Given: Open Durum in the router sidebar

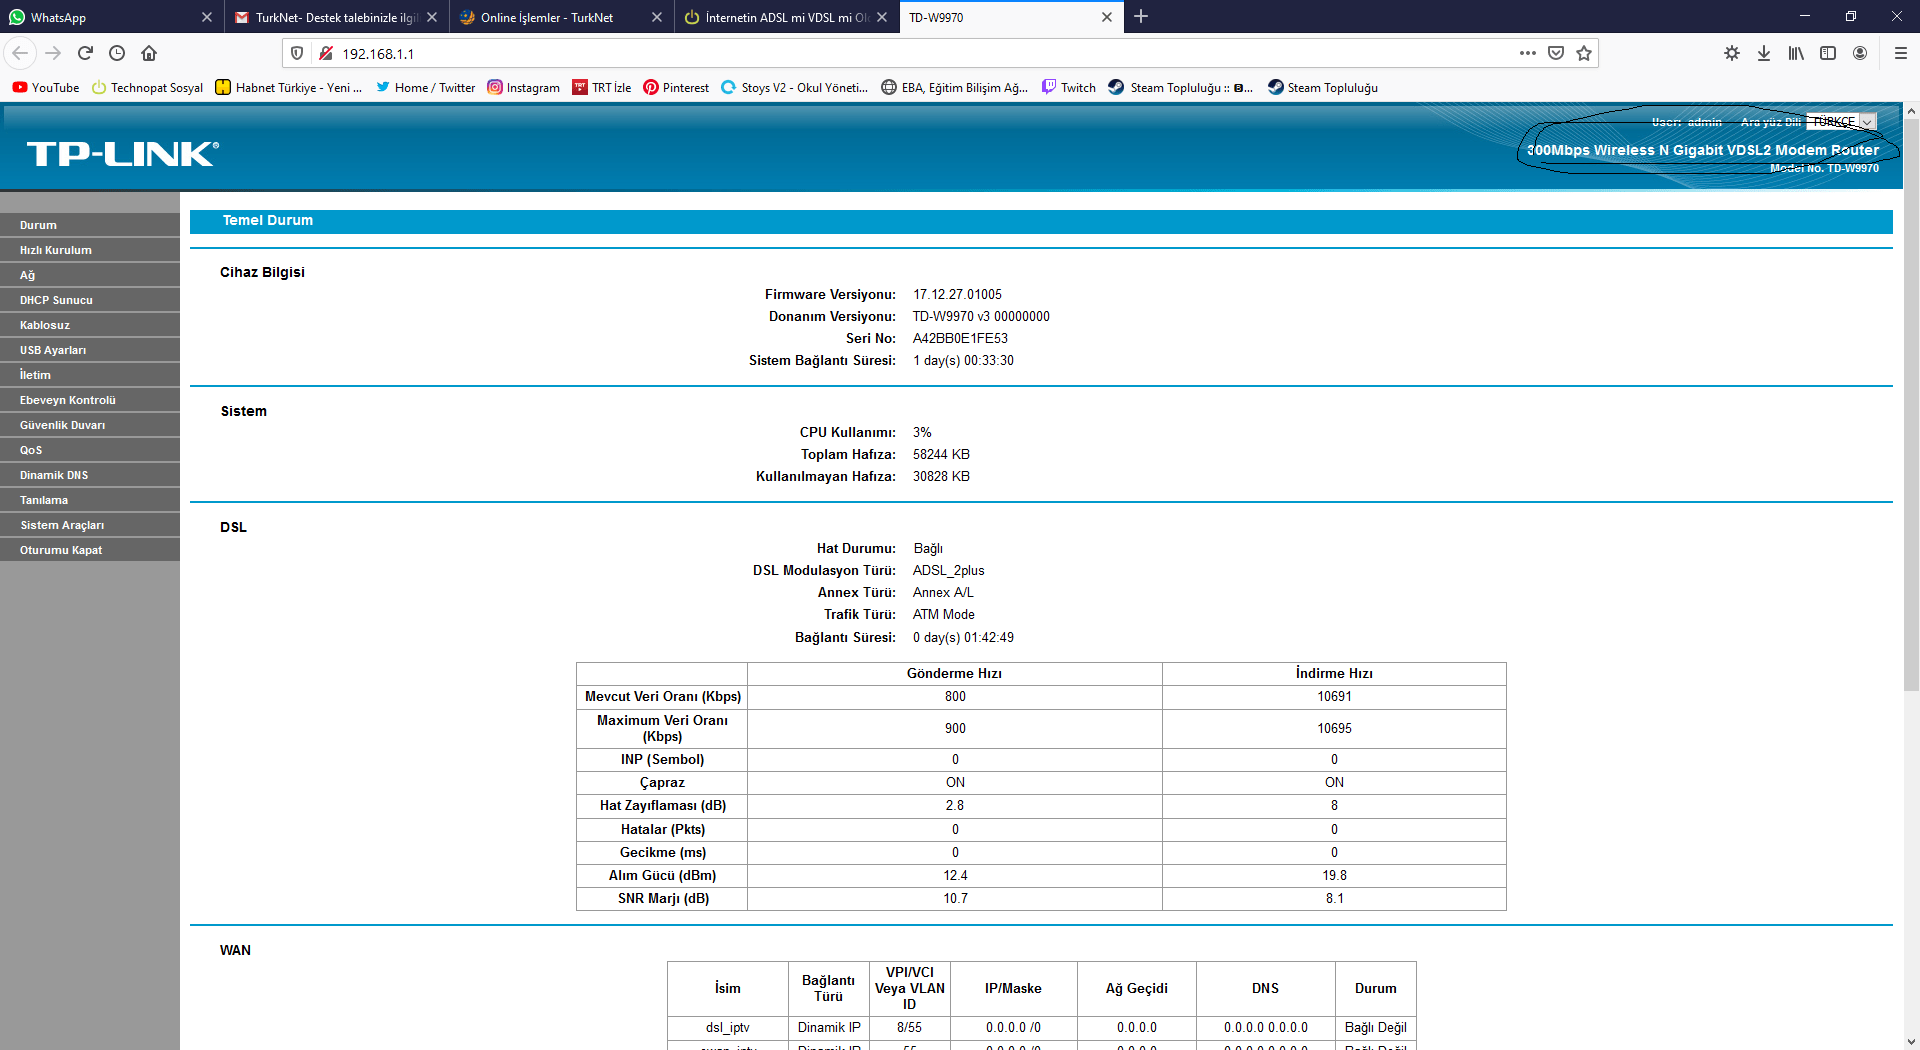Looking at the screenshot, I should point(90,225).
